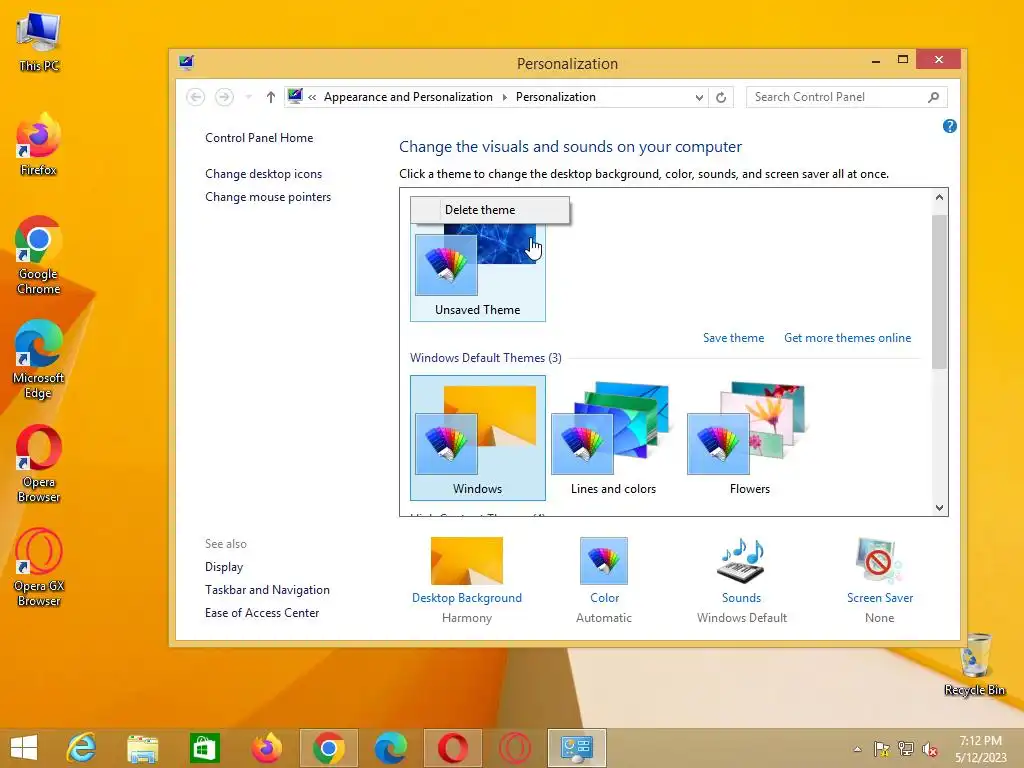This screenshot has width=1024, height=768.
Task: Open Firefox from the taskbar
Action: [266, 748]
